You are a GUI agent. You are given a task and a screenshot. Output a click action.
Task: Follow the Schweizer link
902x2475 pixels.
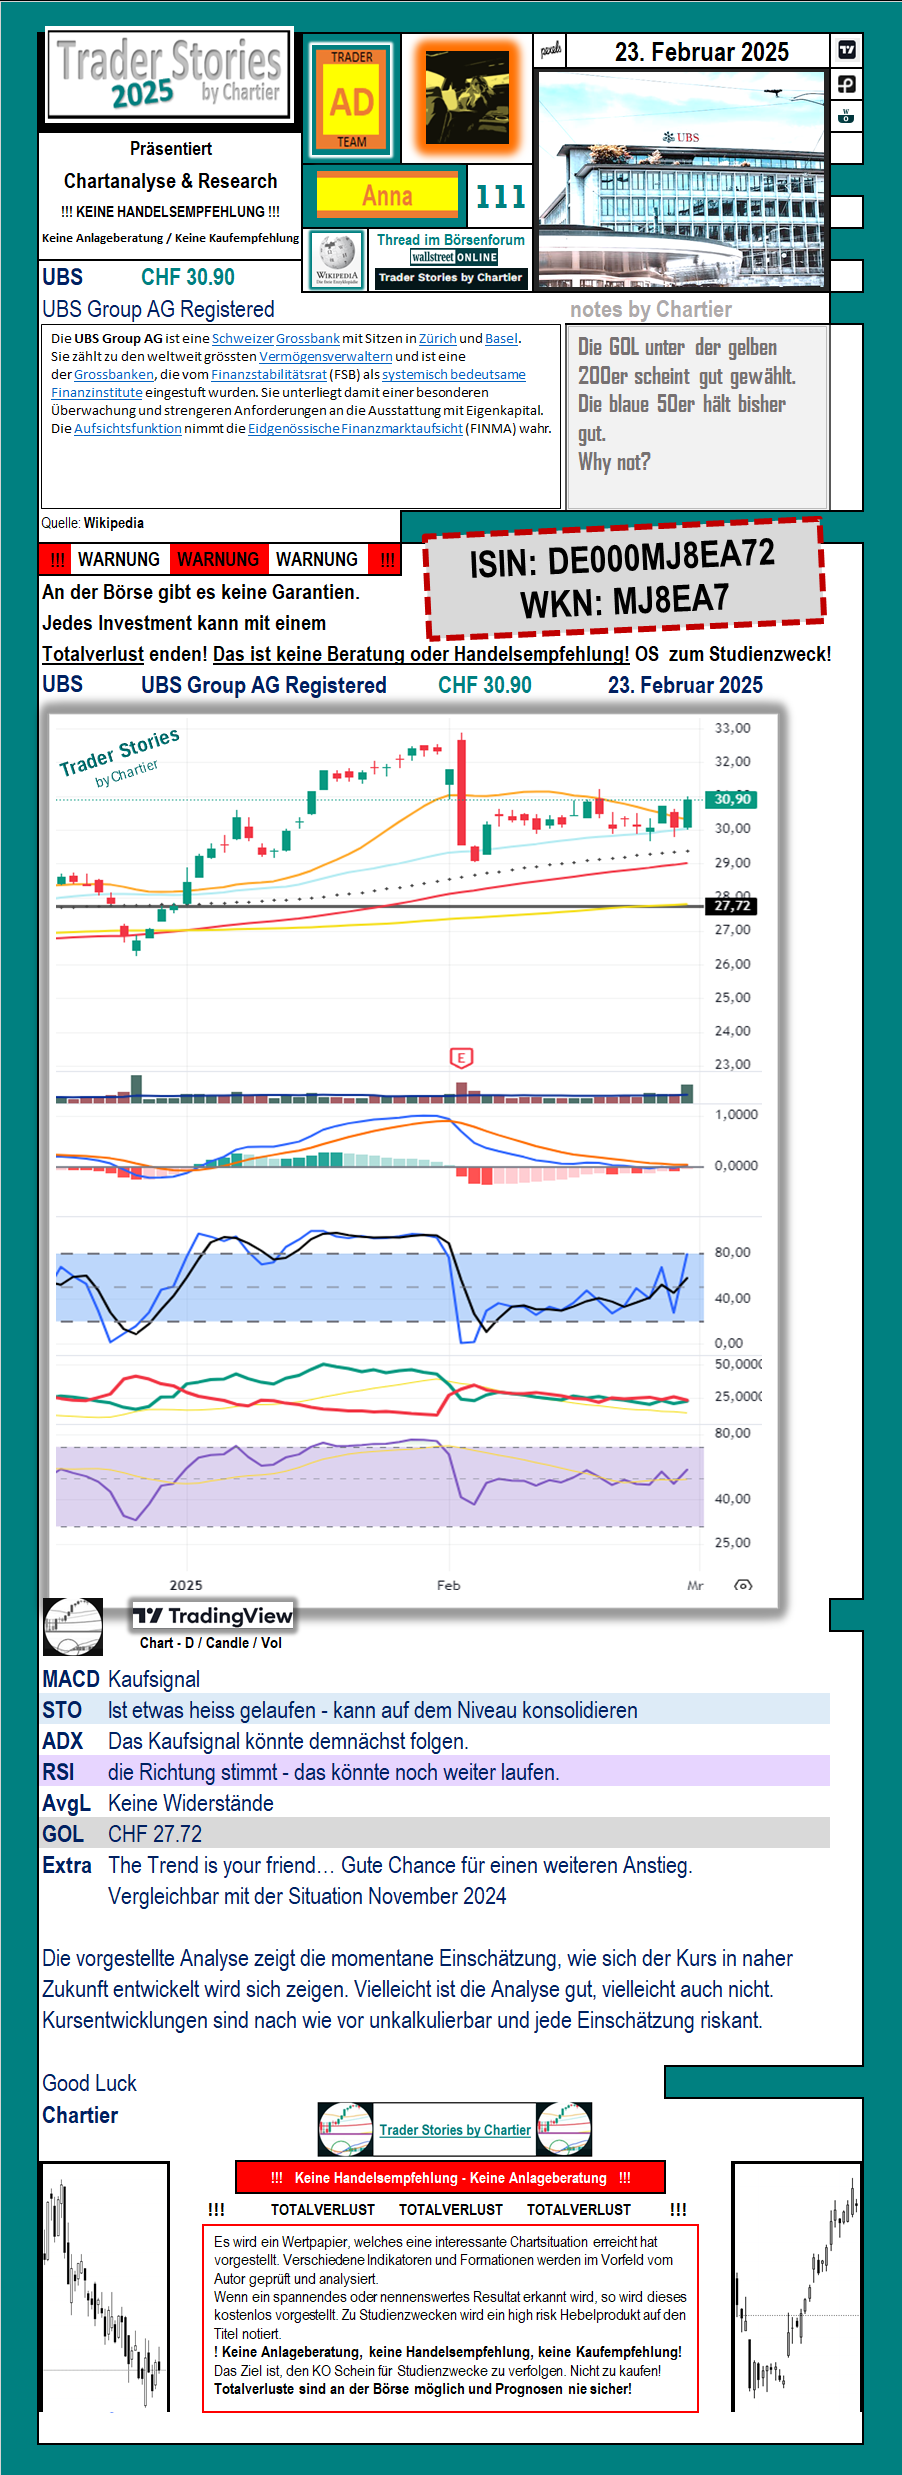pos(243,339)
